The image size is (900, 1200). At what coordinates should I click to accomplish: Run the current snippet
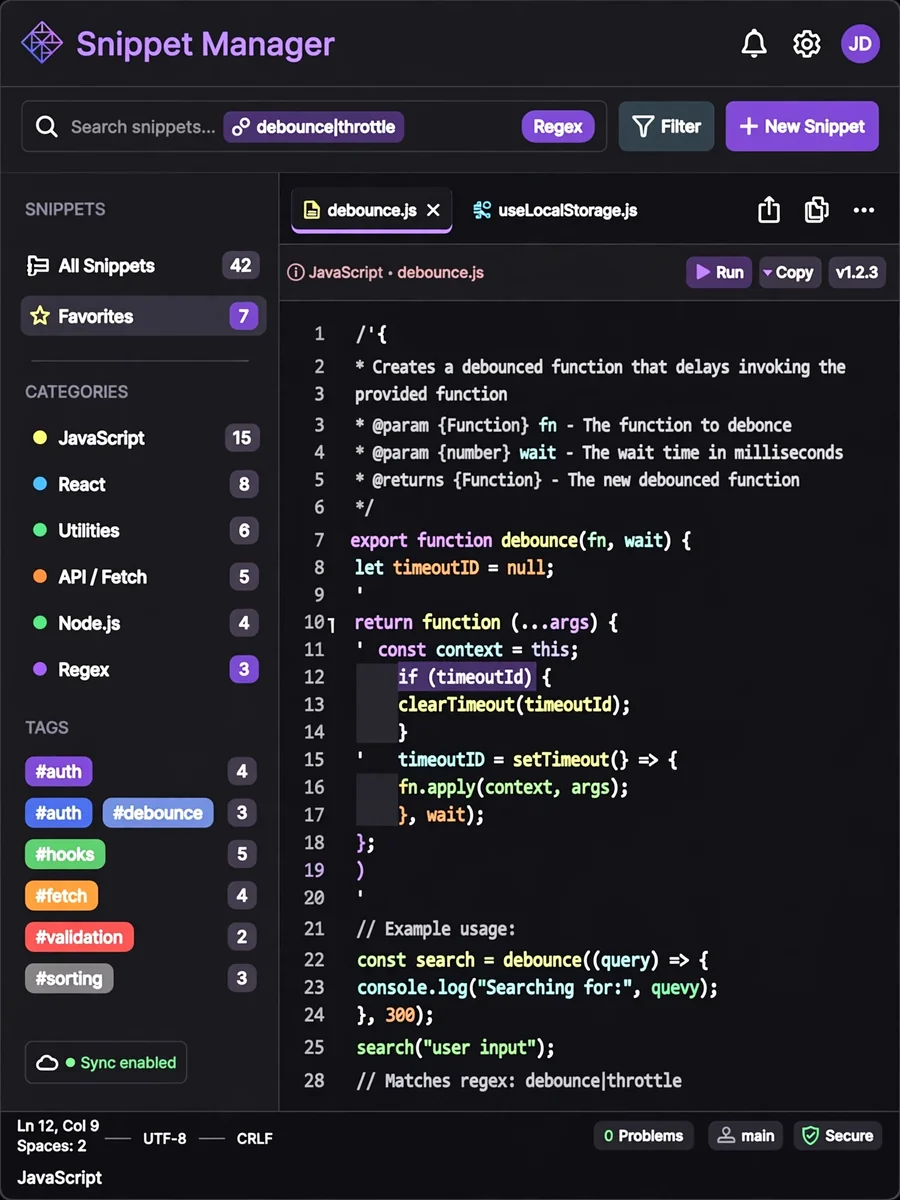click(719, 272)
